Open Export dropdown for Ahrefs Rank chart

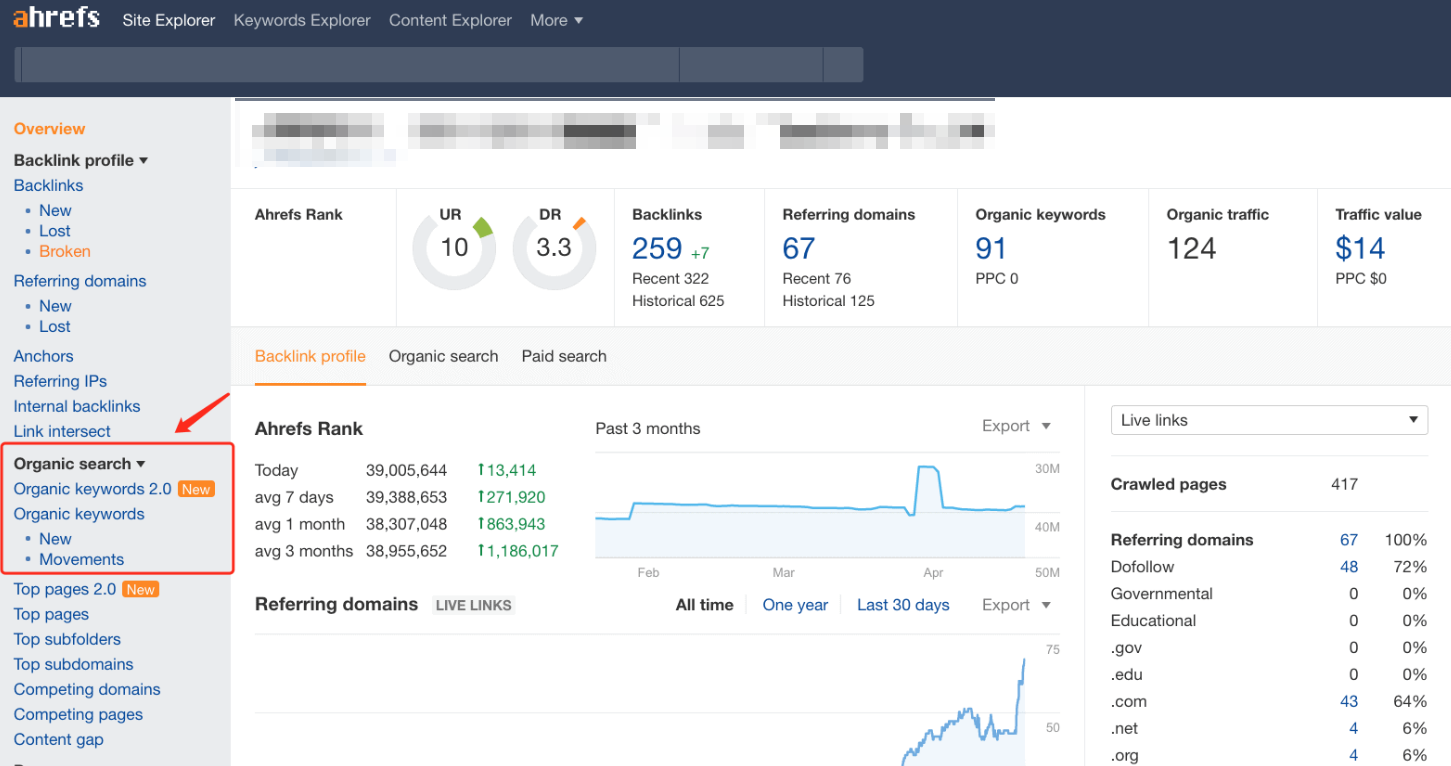(x=1016, y=426)
